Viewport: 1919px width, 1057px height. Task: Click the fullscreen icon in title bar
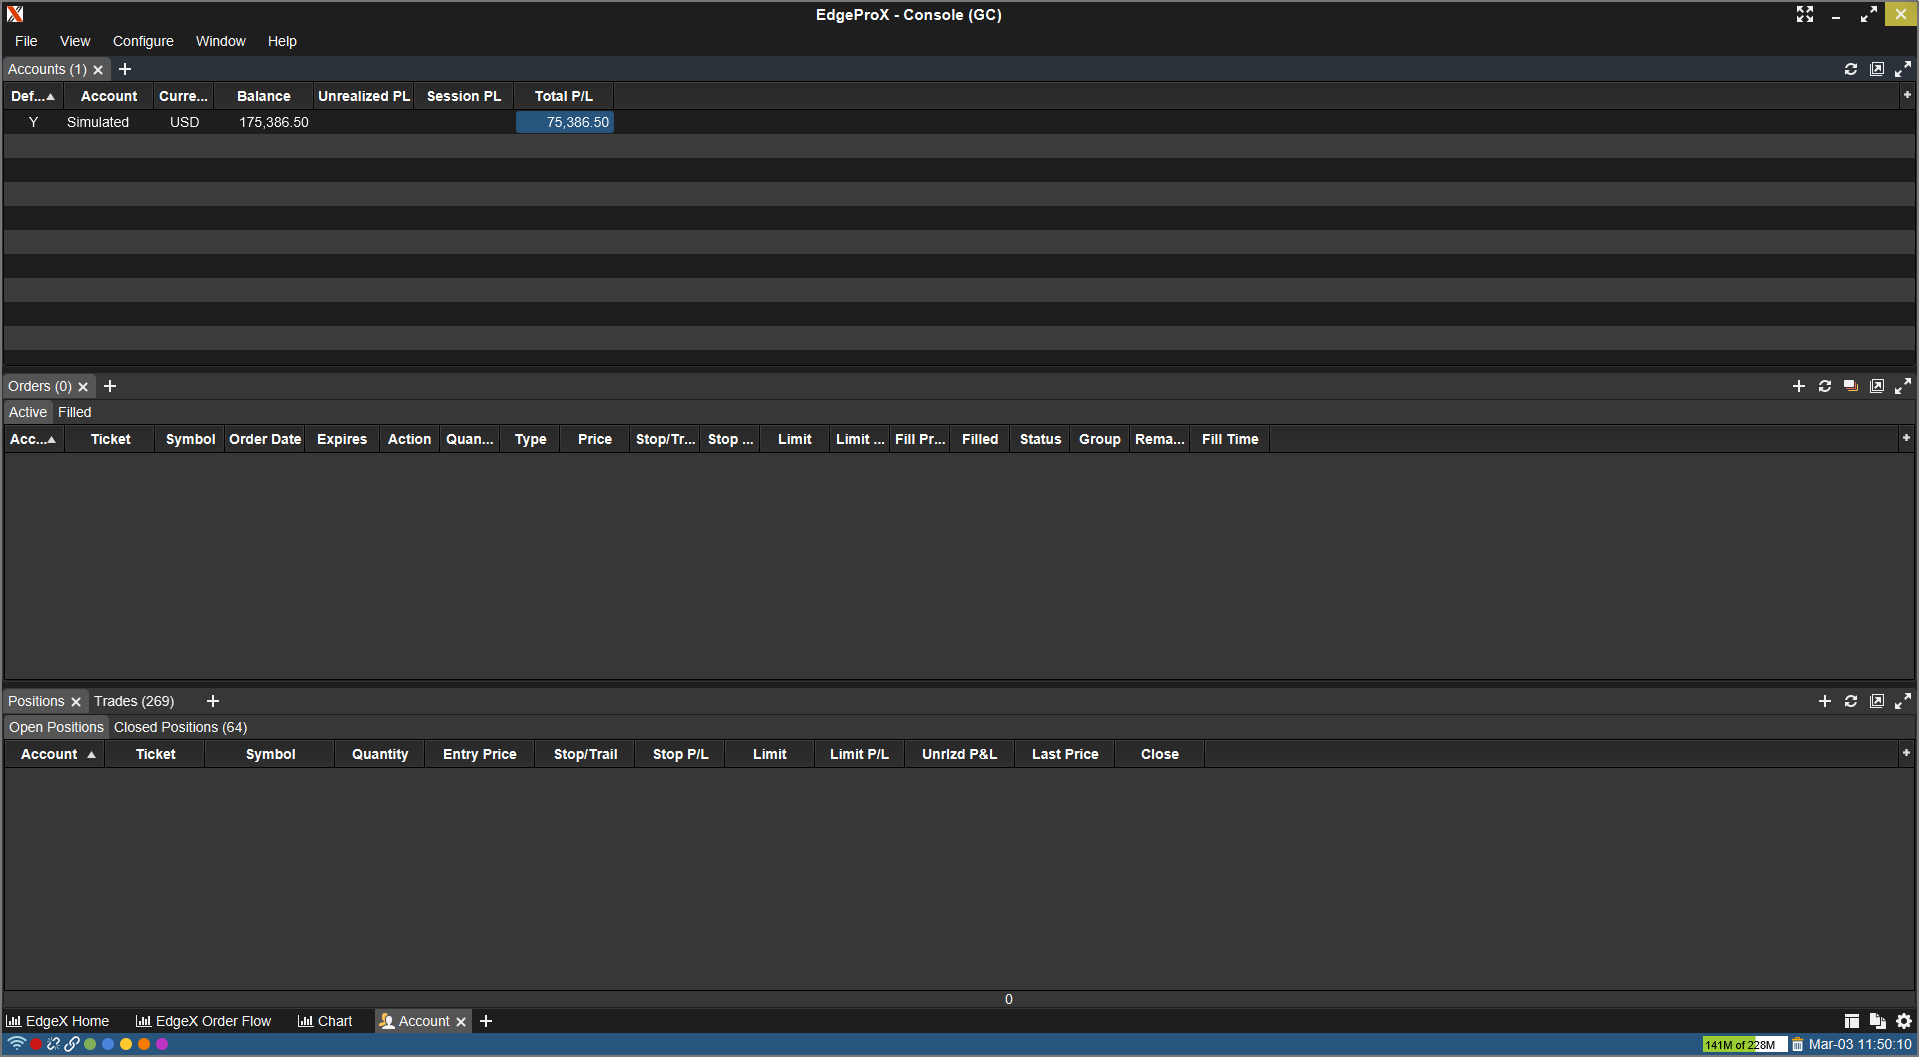point(1805,14)
